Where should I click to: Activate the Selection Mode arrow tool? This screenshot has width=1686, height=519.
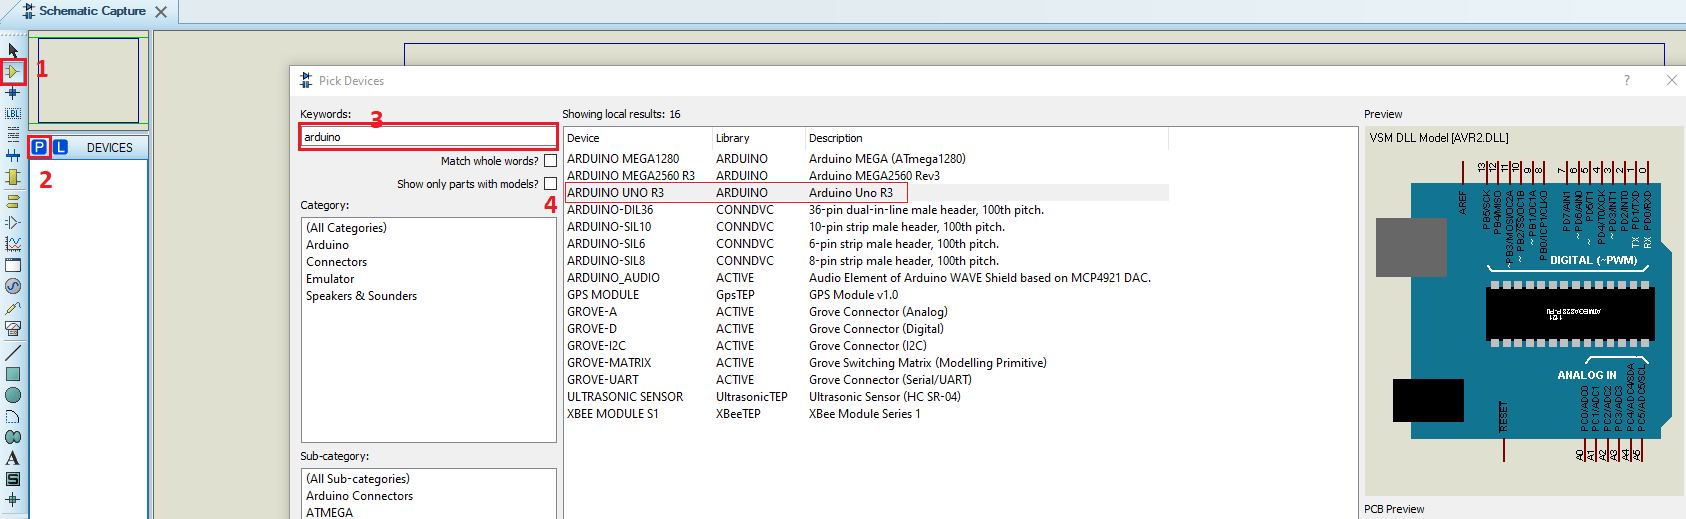(13, 50)
